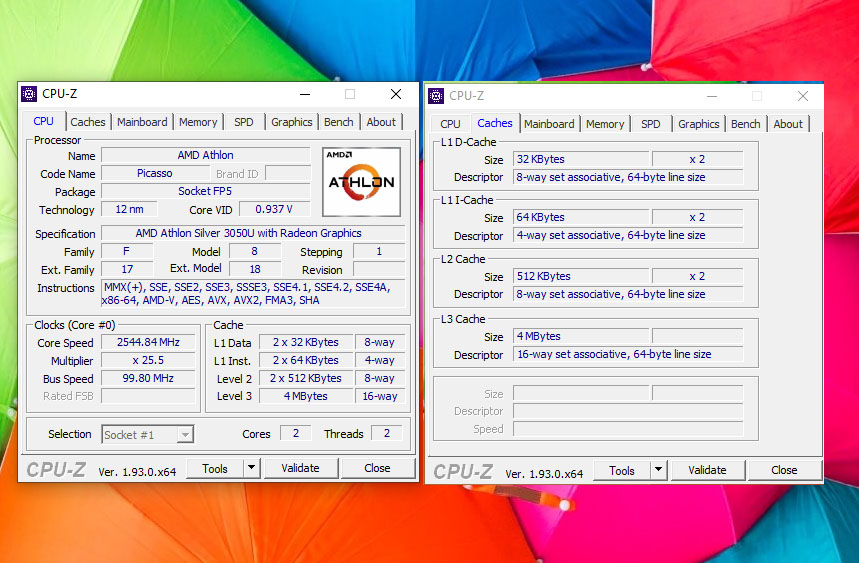This screenshot has height=563, width=859.
Task: Close the right CPU-Z window with X
Action: [803, 96]
